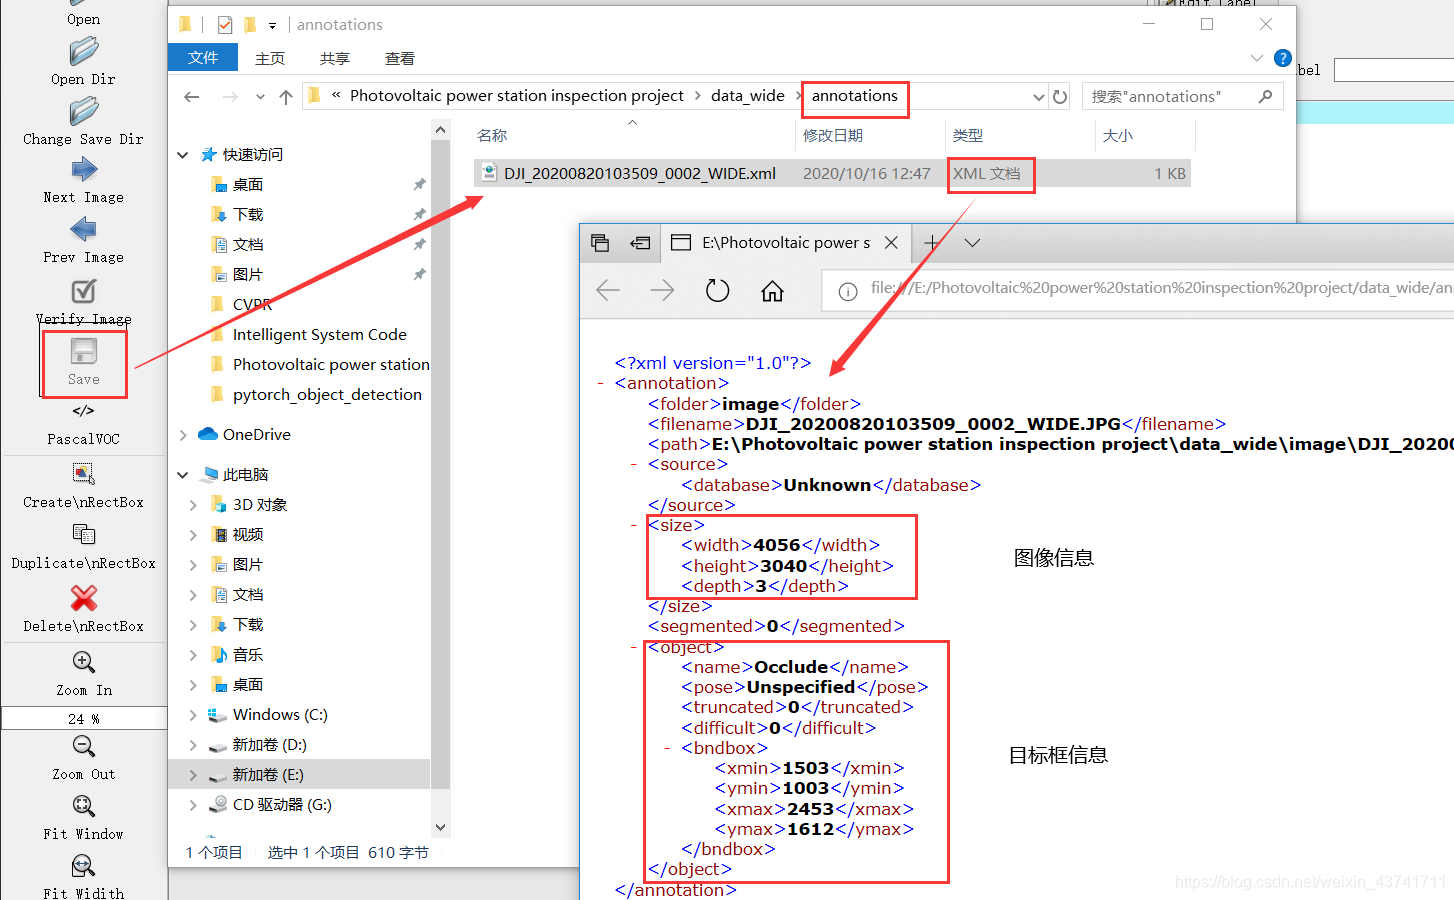Reload the page in the browser
Screen dimensions: 1454x900
pos(718,291)
